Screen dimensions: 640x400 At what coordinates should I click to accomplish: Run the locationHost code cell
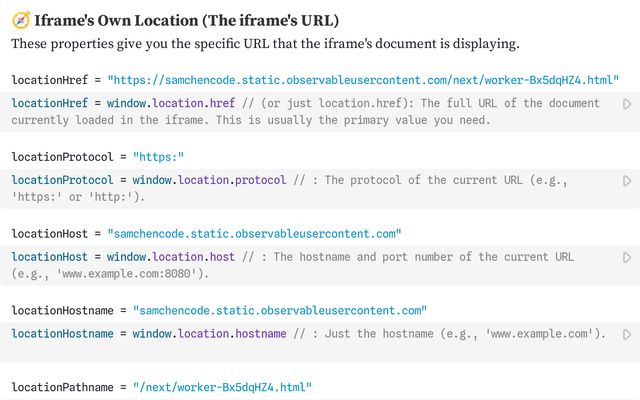(x=627, y=257)
